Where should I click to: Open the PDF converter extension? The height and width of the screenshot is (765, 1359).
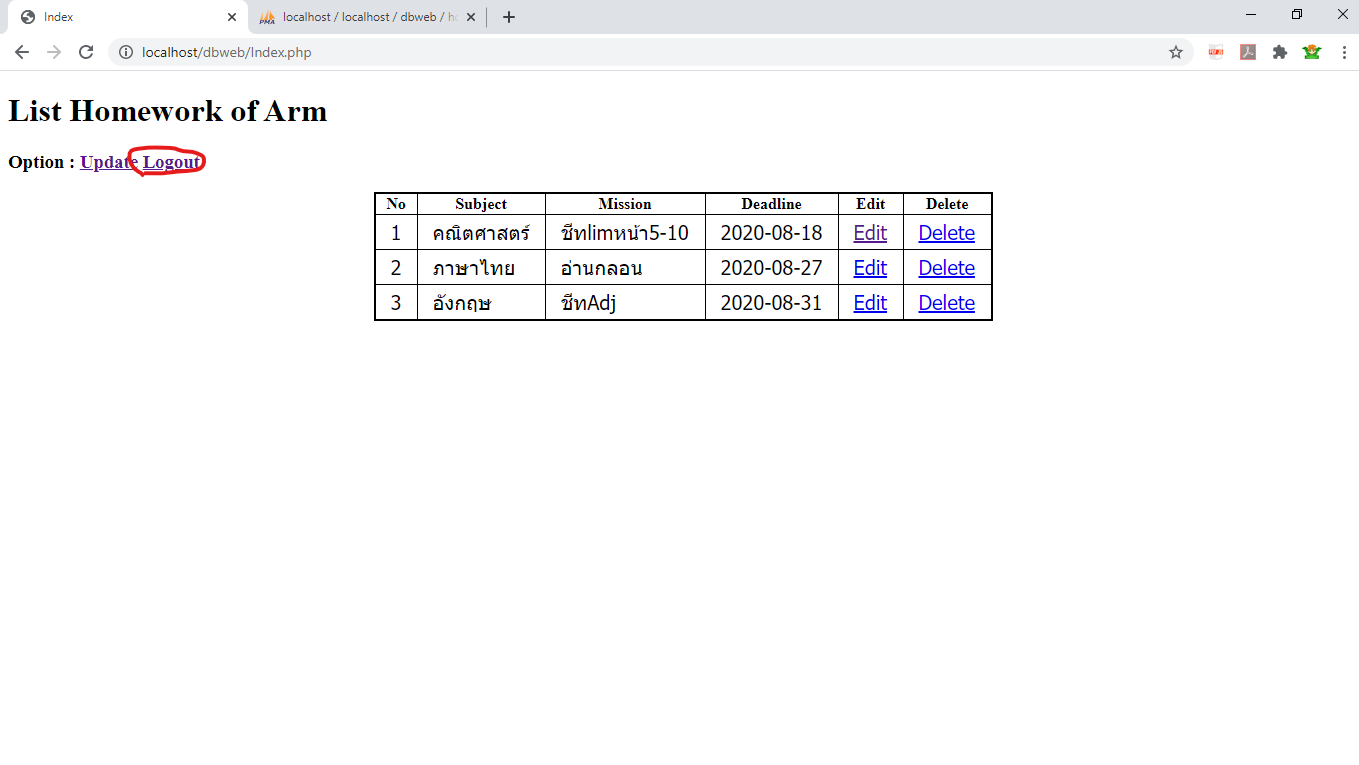pos(1215,51)
